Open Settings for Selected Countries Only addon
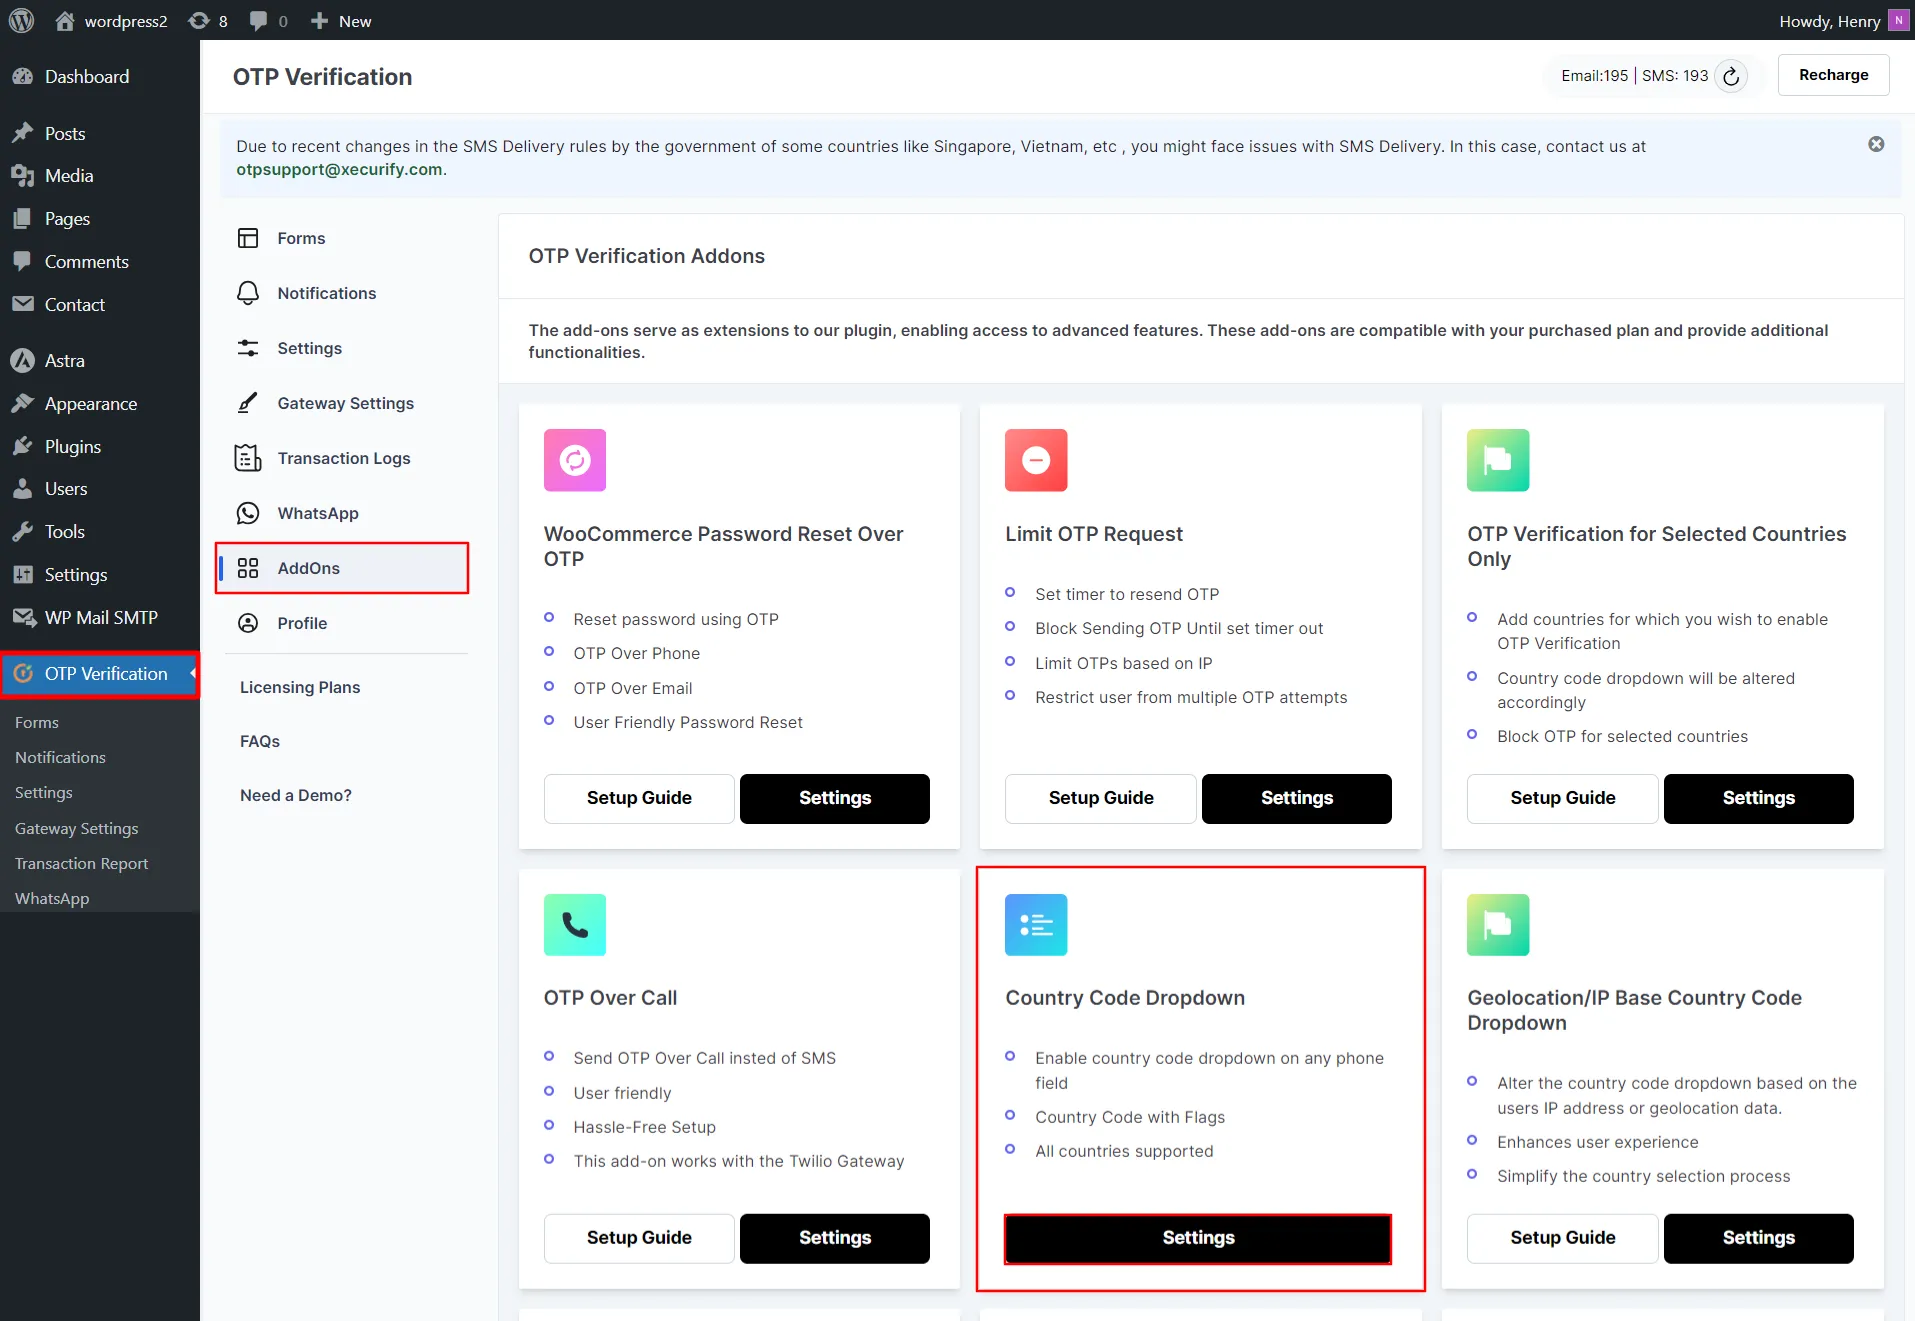 pos(1759,798)
